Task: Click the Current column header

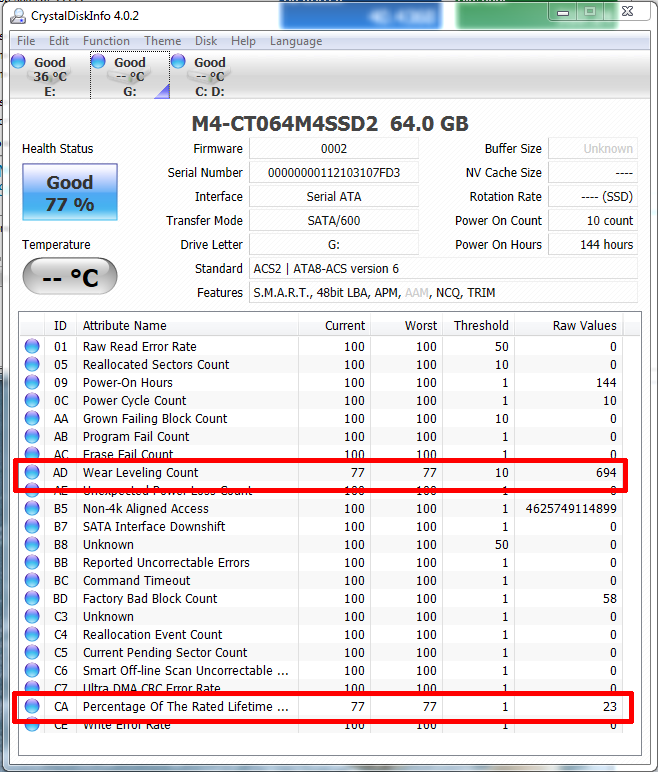Action: click(x=334, y=325)
